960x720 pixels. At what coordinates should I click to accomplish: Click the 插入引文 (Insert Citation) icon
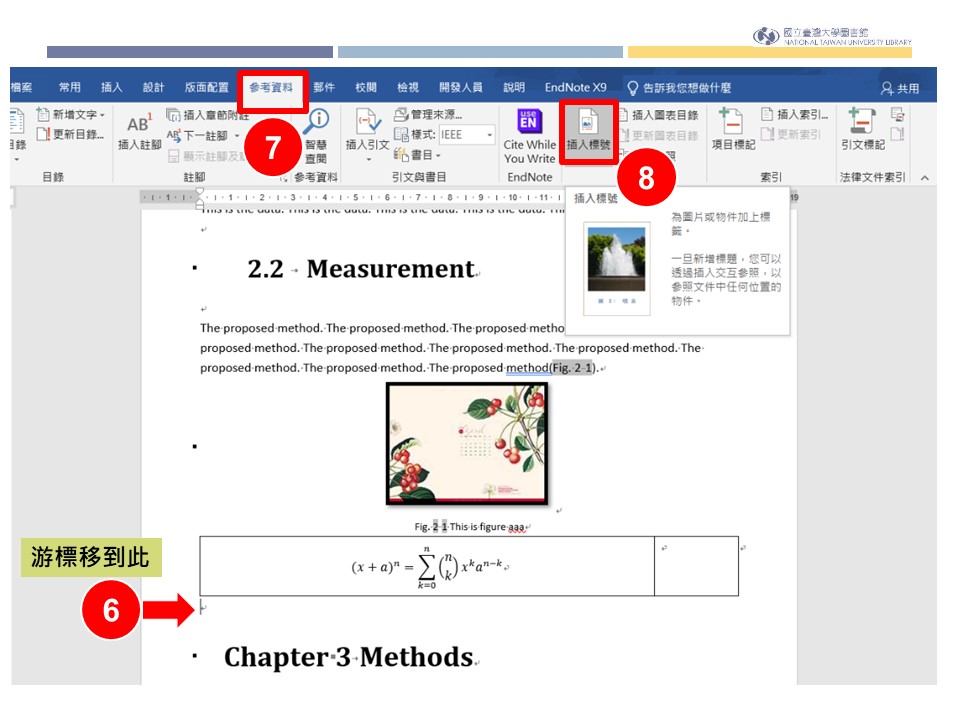(x=368, y=121)
